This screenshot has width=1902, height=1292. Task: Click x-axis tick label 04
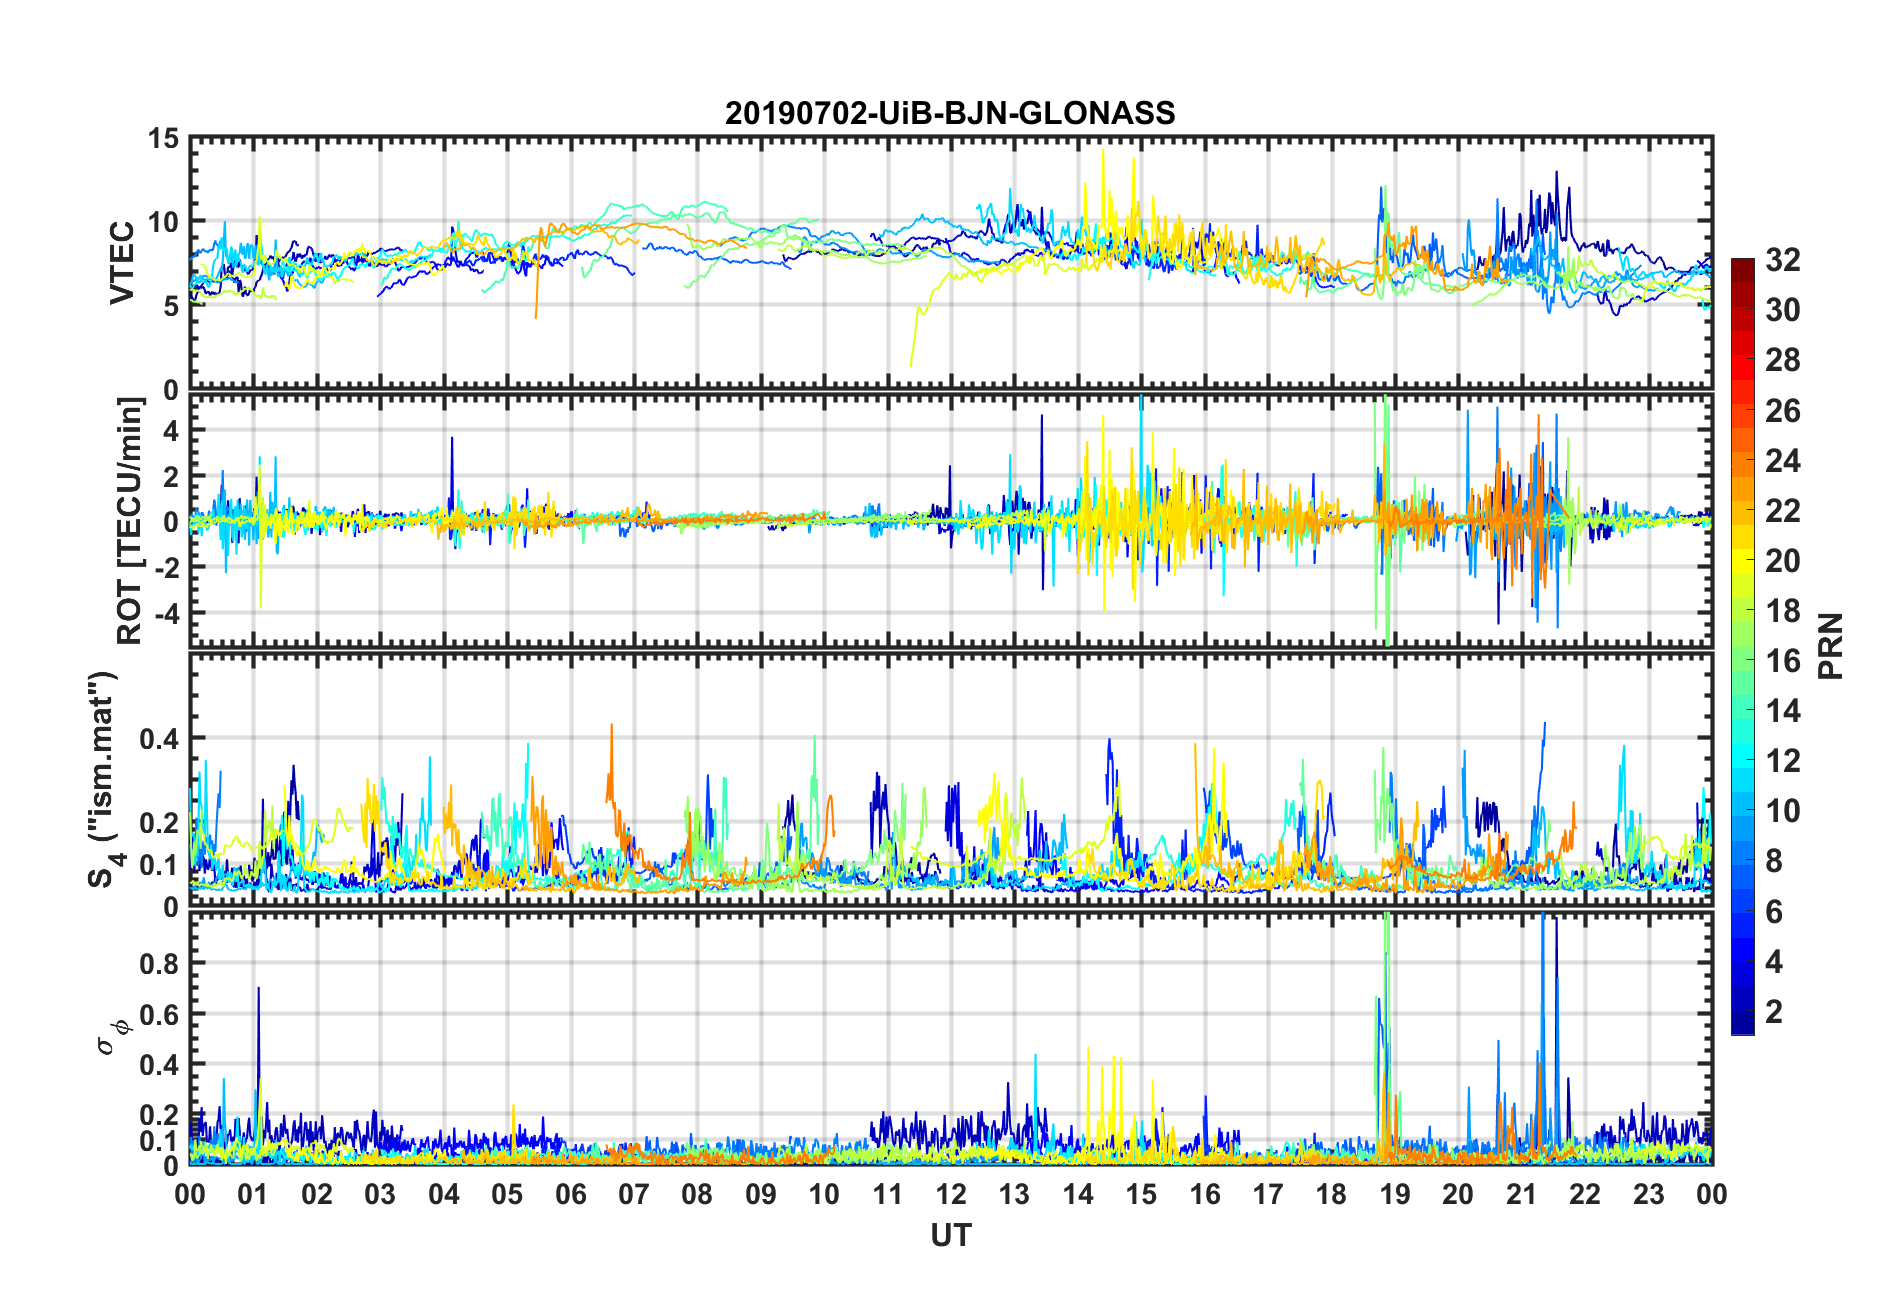pyautogui.click(x=444, y=1194)
